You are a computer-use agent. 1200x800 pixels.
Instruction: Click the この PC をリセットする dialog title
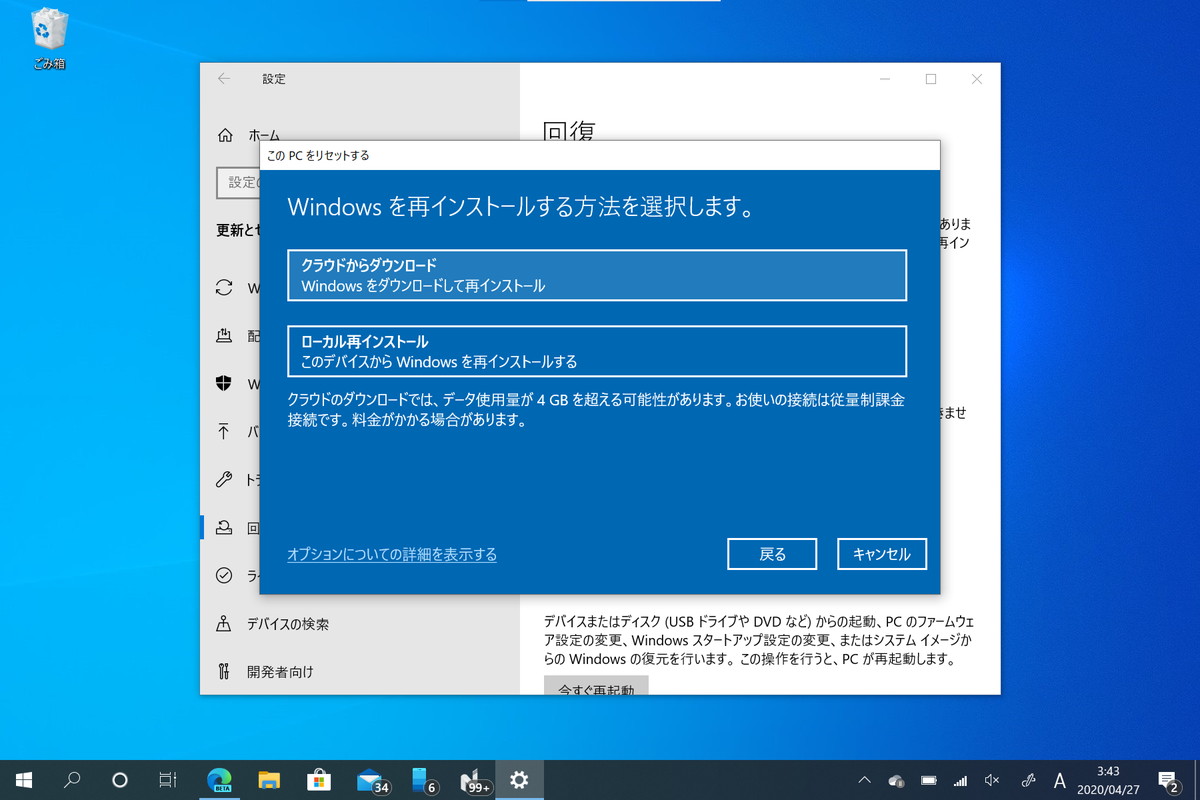(318, 155)
